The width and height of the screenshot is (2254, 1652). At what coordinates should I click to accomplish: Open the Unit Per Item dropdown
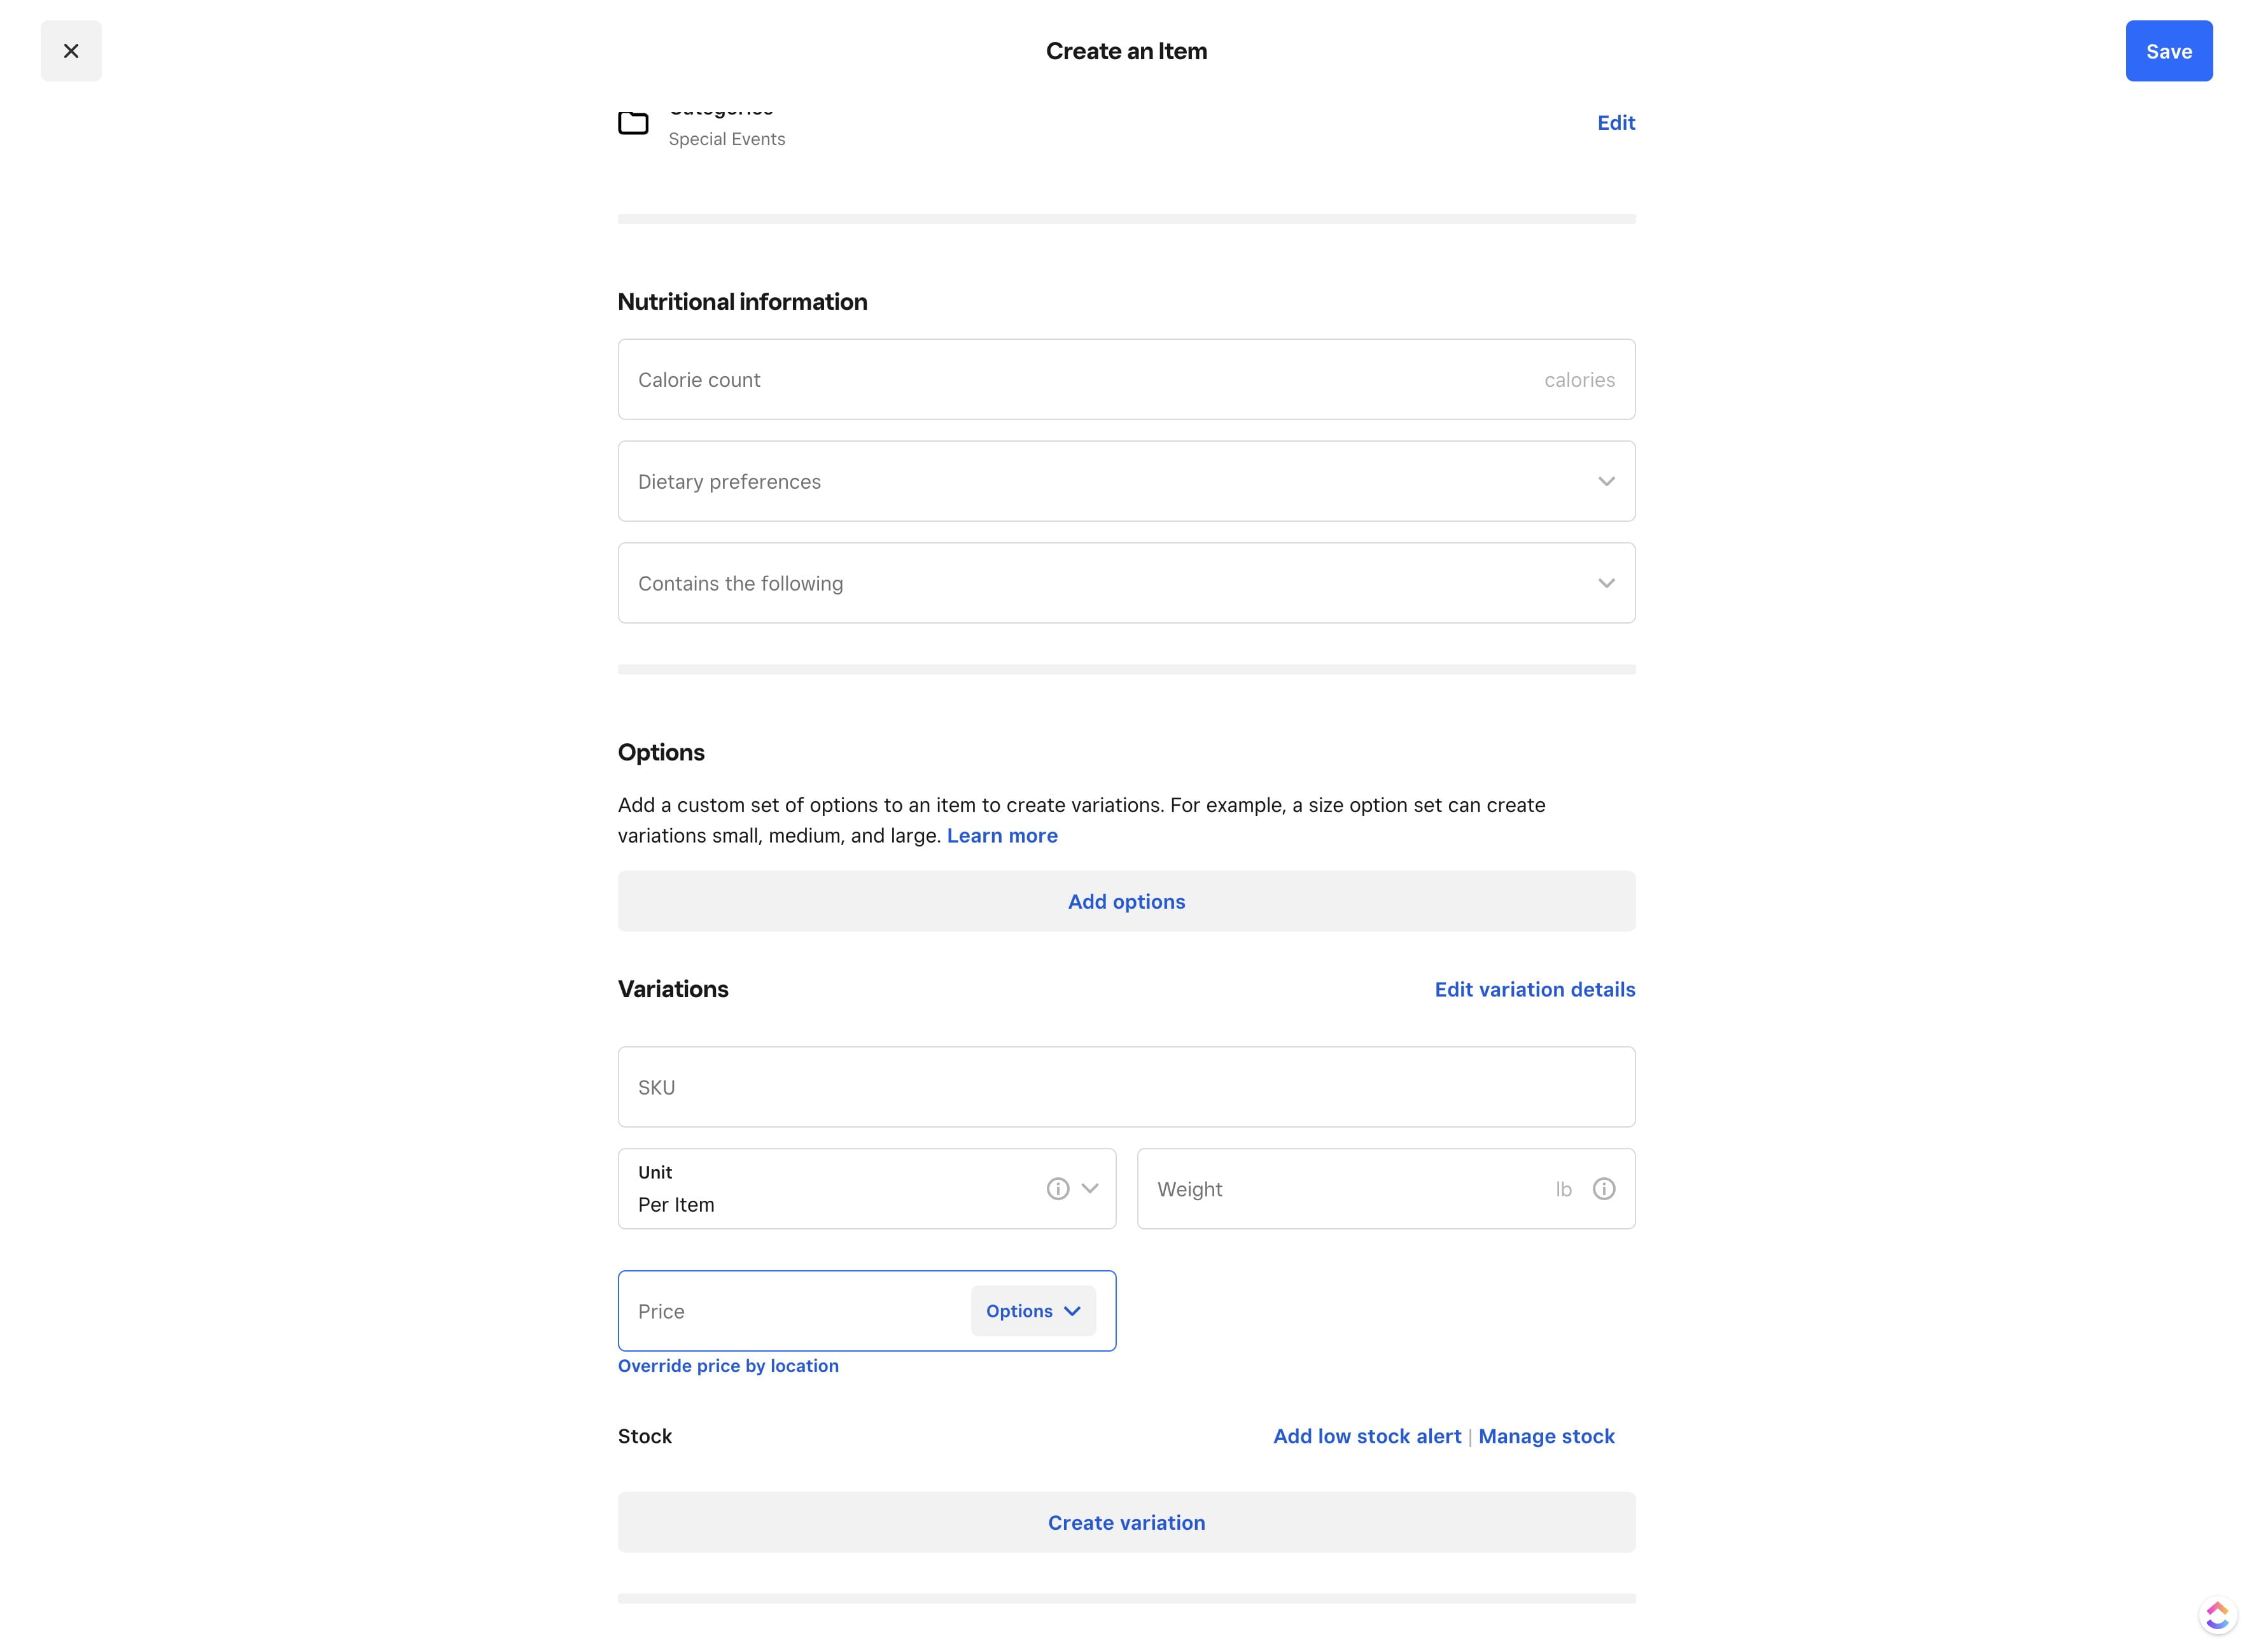1089,1189
